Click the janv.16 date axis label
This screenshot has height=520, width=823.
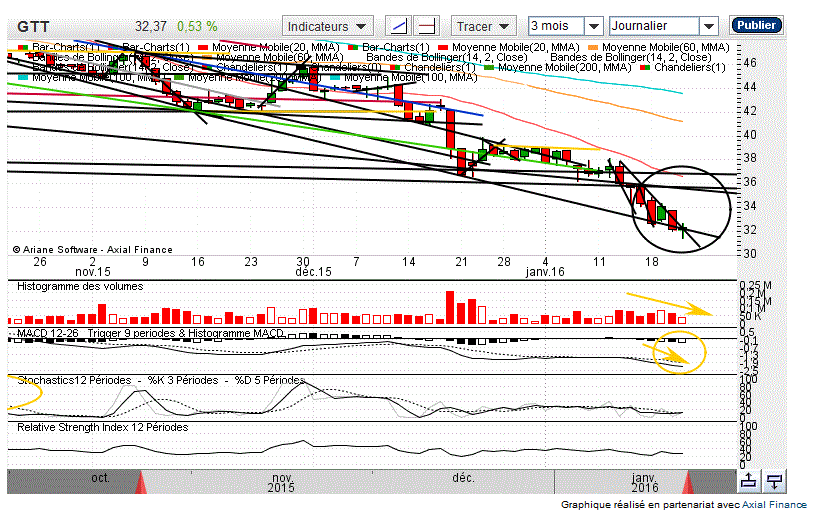[545, 272]
